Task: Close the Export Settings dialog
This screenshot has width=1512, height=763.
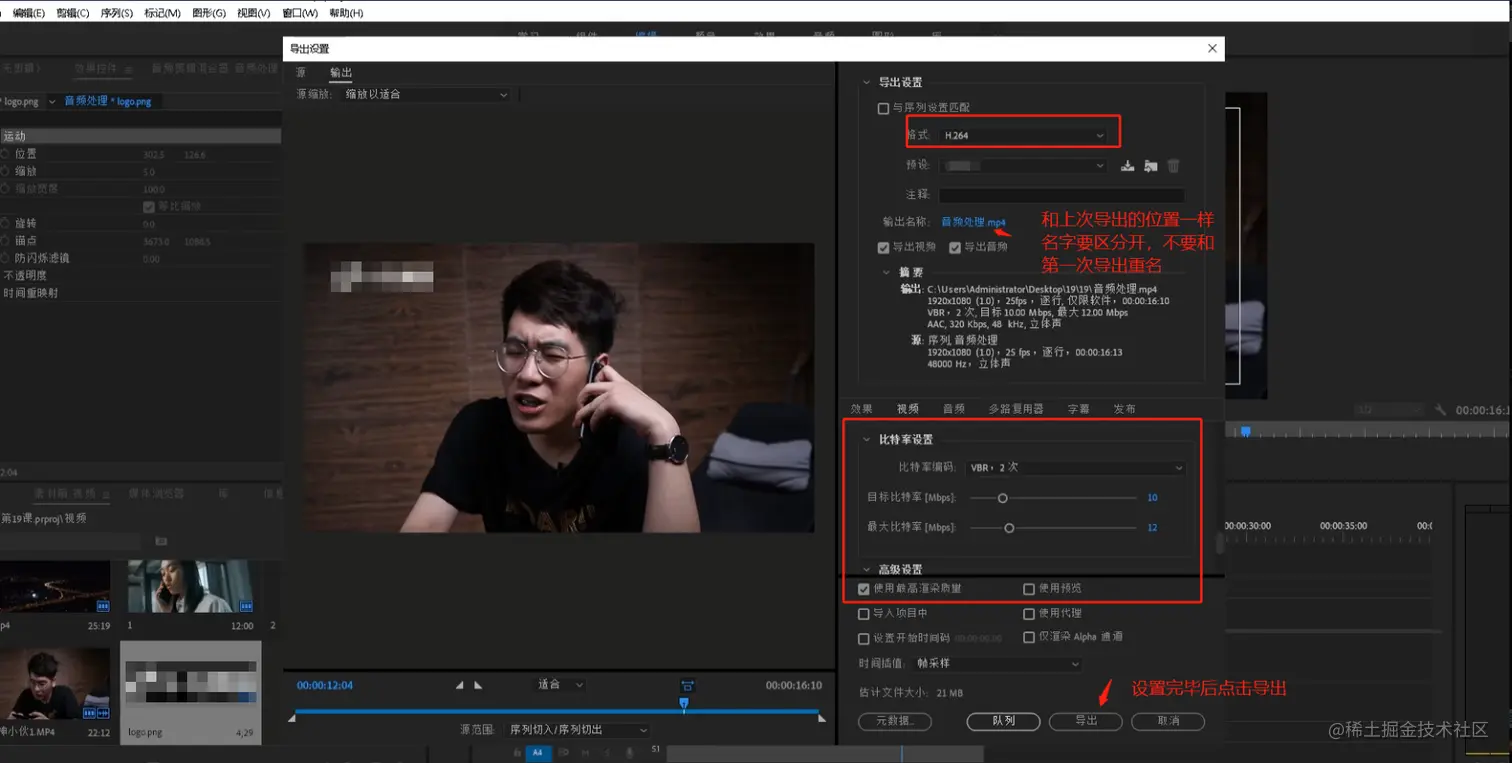Action: pos(1212,48)
